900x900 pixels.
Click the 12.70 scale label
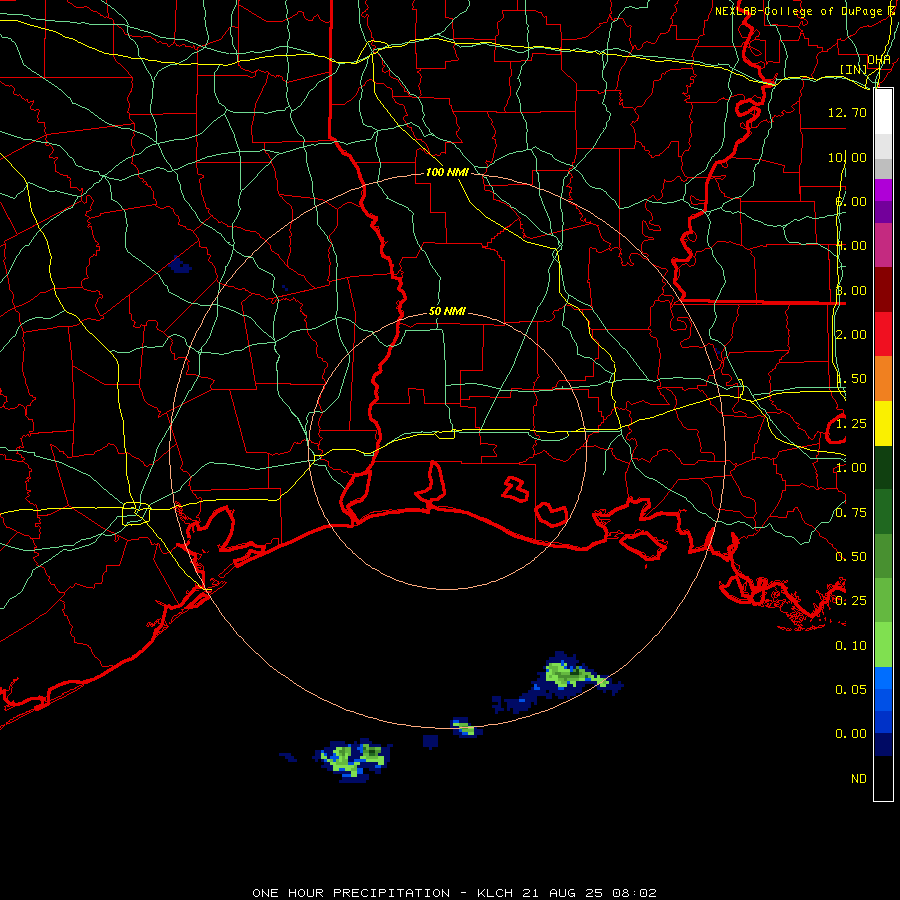tap(847, 112)
